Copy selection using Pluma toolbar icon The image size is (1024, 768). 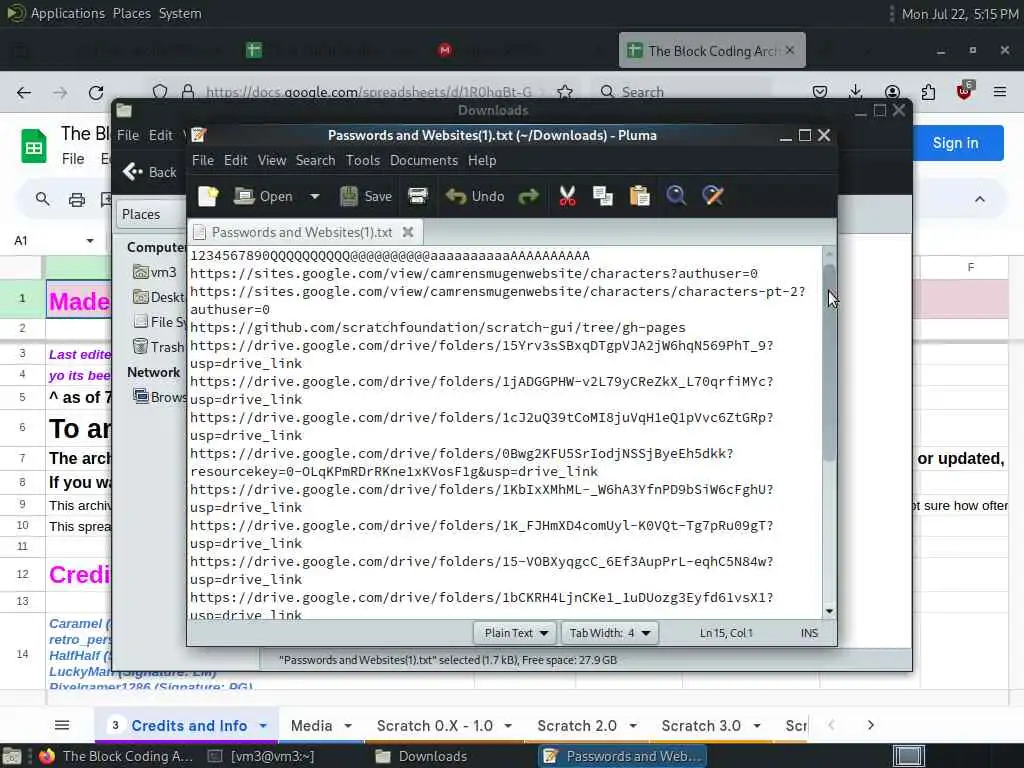[603, 196]
